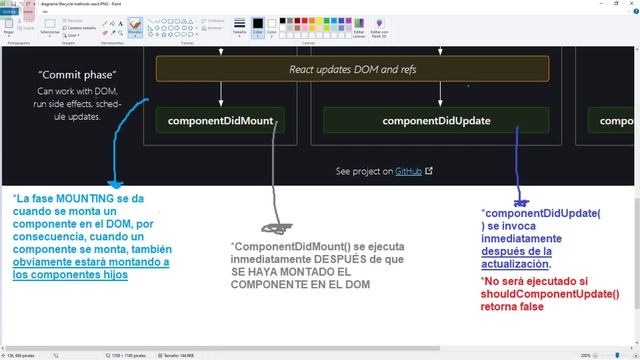Pick the red color swatch
The image size is (640, 360).
[304, 21]
